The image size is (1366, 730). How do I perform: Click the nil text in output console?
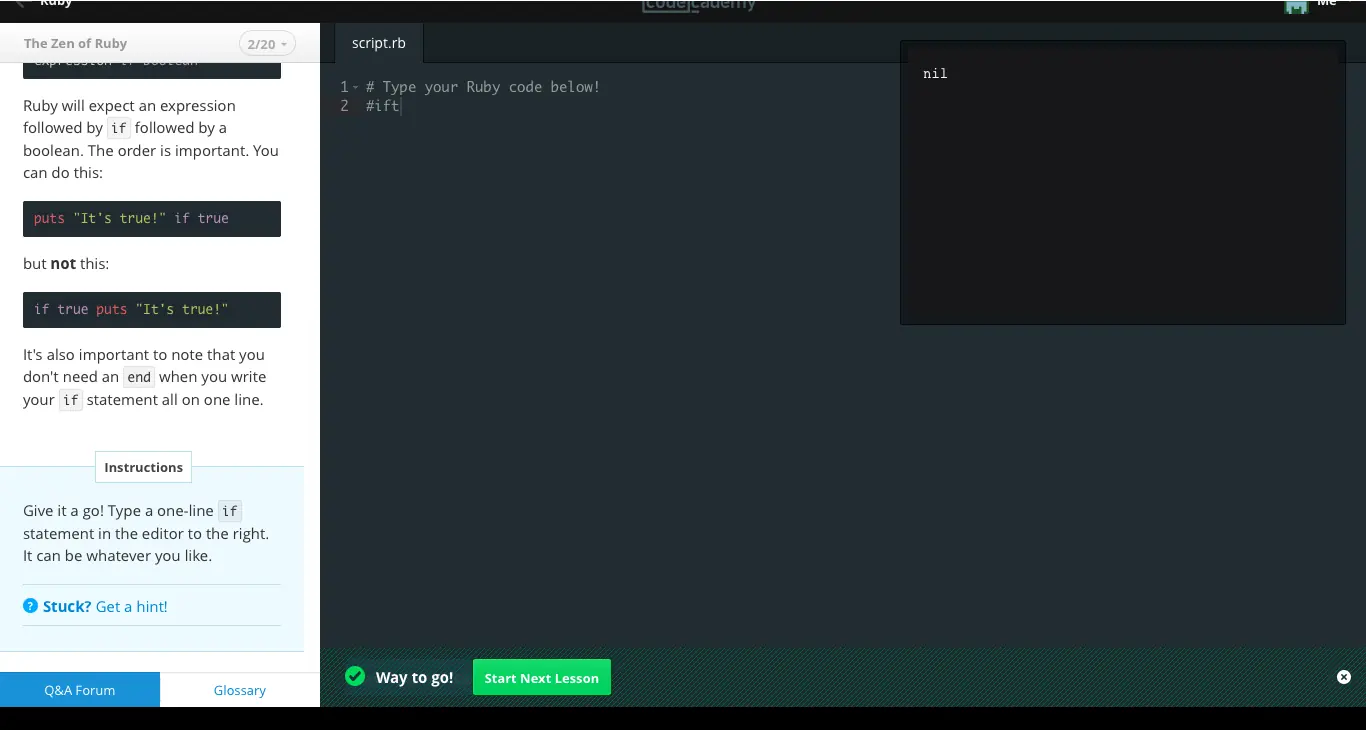(x=935, y=74)
